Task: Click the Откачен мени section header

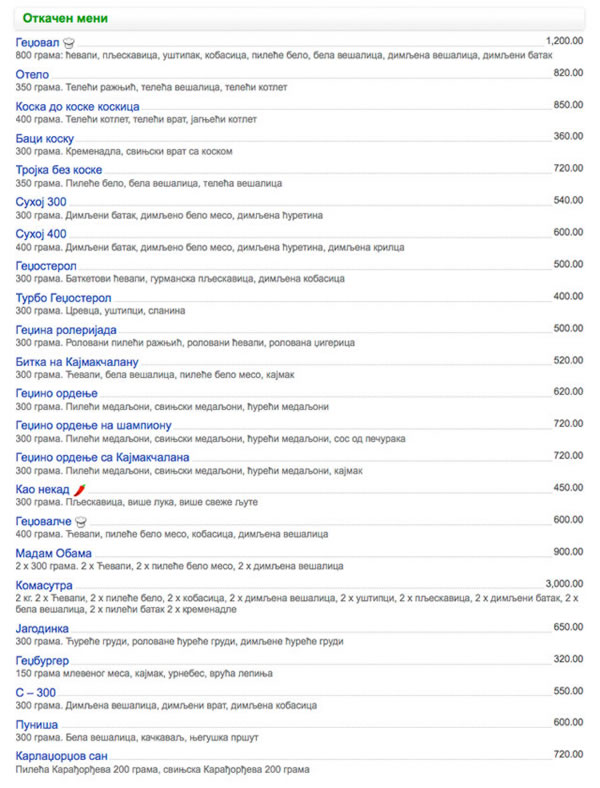Action: (x=65, y=18)
